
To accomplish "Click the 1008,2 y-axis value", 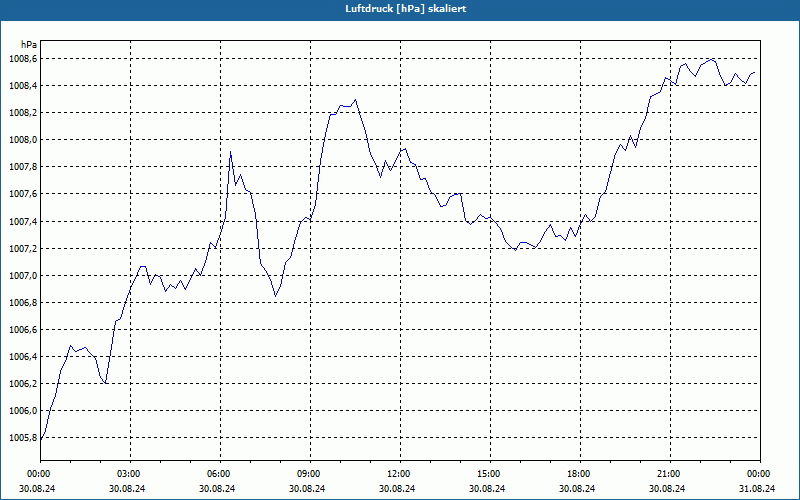I will pyautogui.click(x=23, y=113).
